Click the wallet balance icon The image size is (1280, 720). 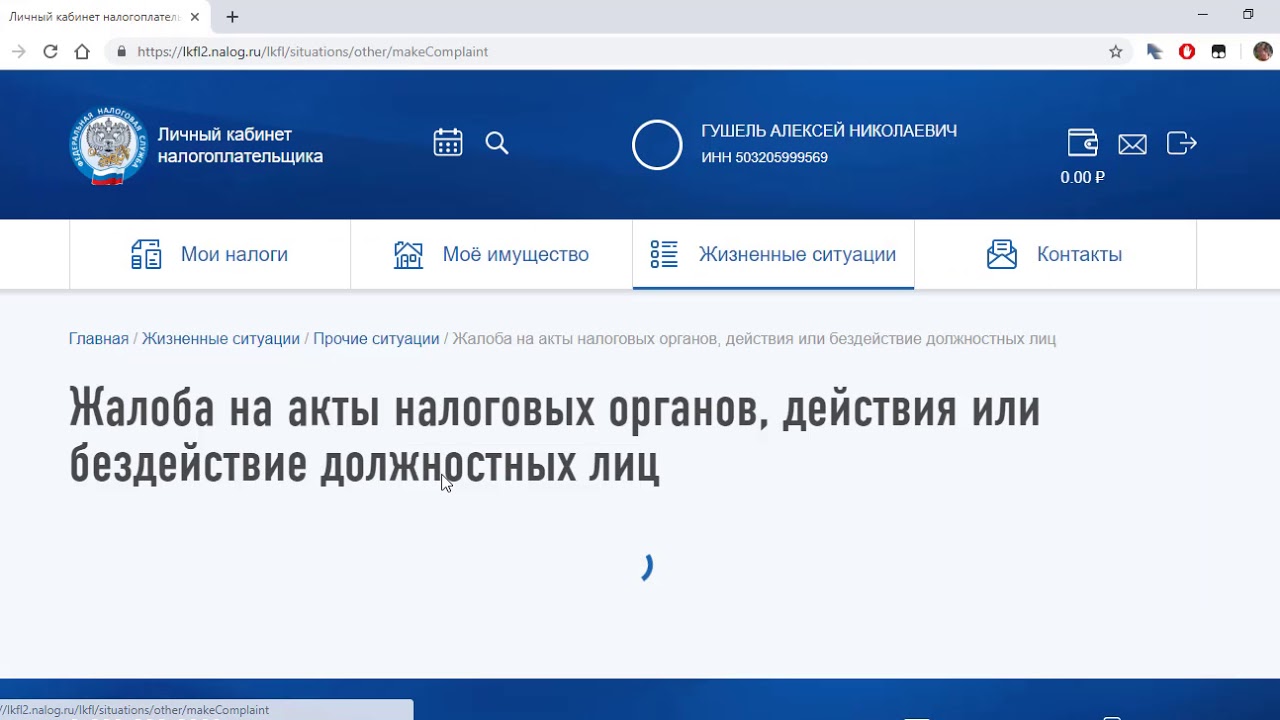(1082, 143)
